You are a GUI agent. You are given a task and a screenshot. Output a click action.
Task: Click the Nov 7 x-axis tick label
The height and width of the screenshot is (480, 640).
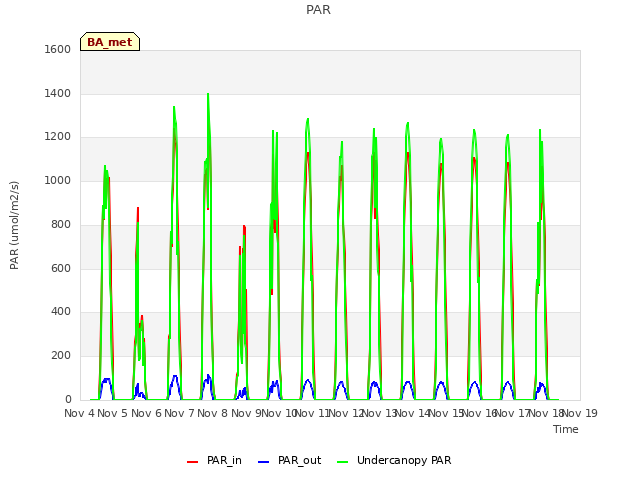[x=179, y=413]
